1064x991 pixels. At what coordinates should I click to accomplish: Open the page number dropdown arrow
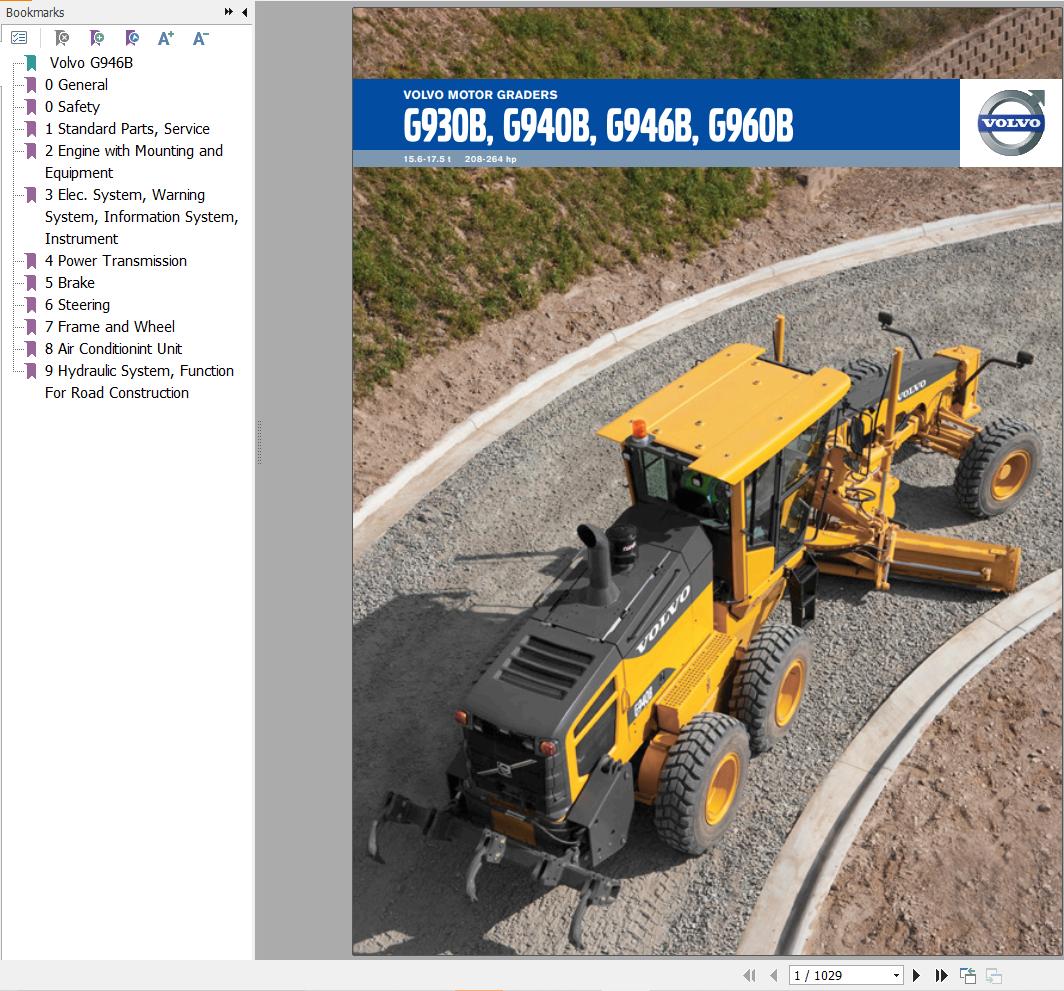click(x=896, y=975)
